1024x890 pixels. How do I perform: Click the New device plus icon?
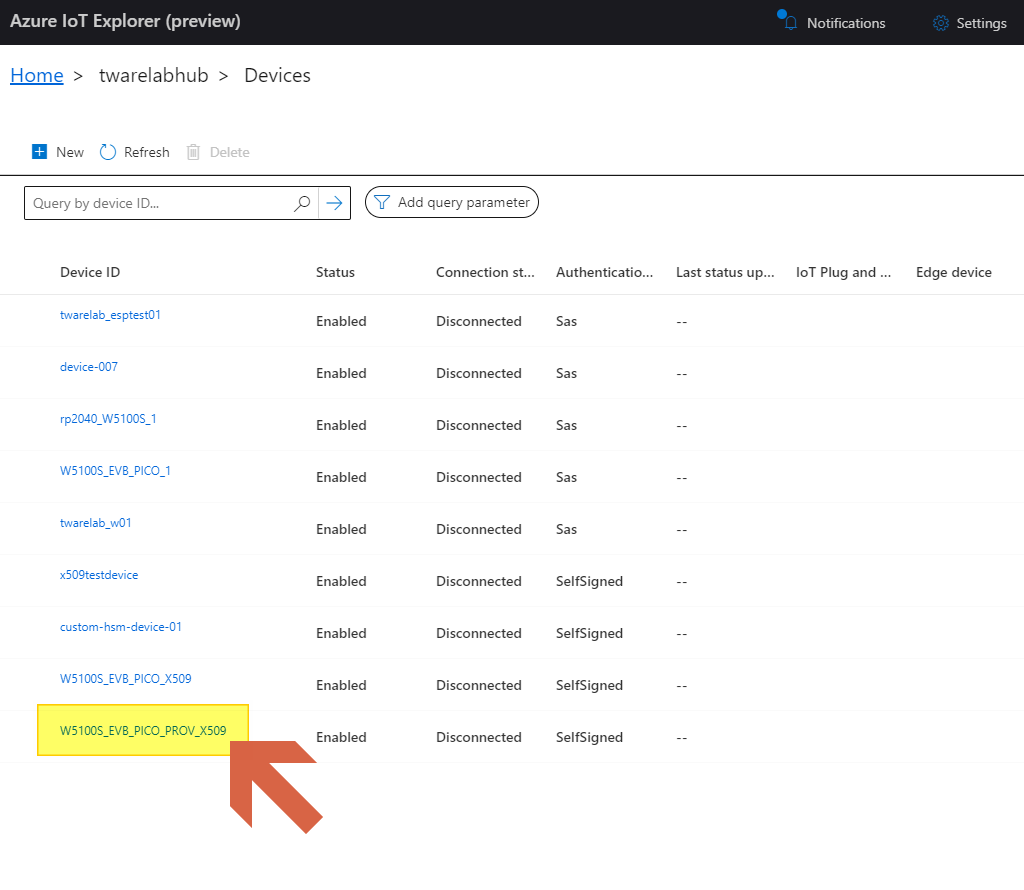click(39, 151)
